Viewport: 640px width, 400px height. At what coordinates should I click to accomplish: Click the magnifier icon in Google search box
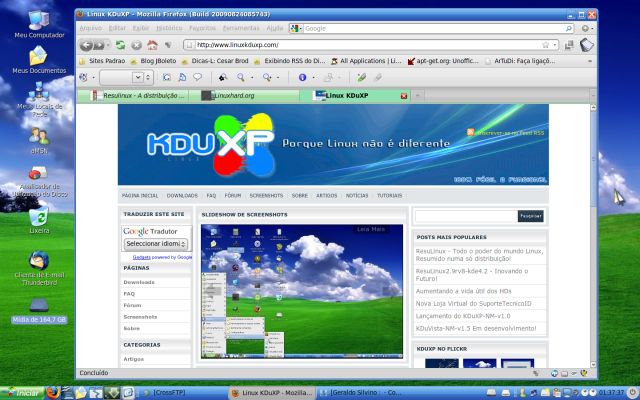coord(569,29)
